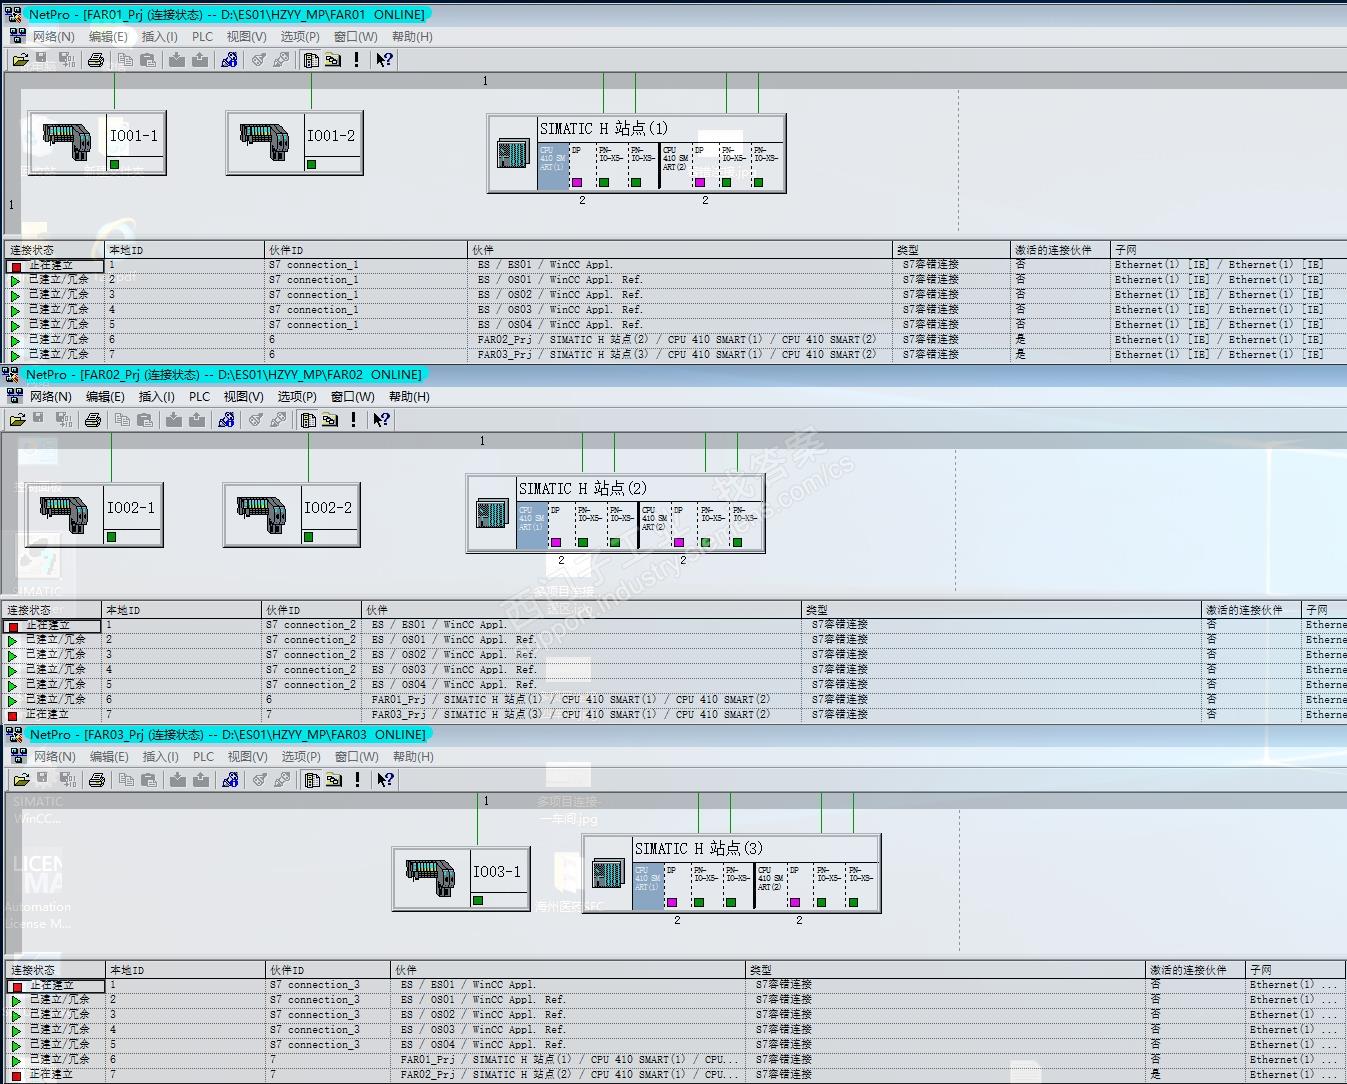Click 激活的连接伙伴 column header in FAR03 table
The width and height of the screenshot is (1347, 1084).
(1195, 970)
